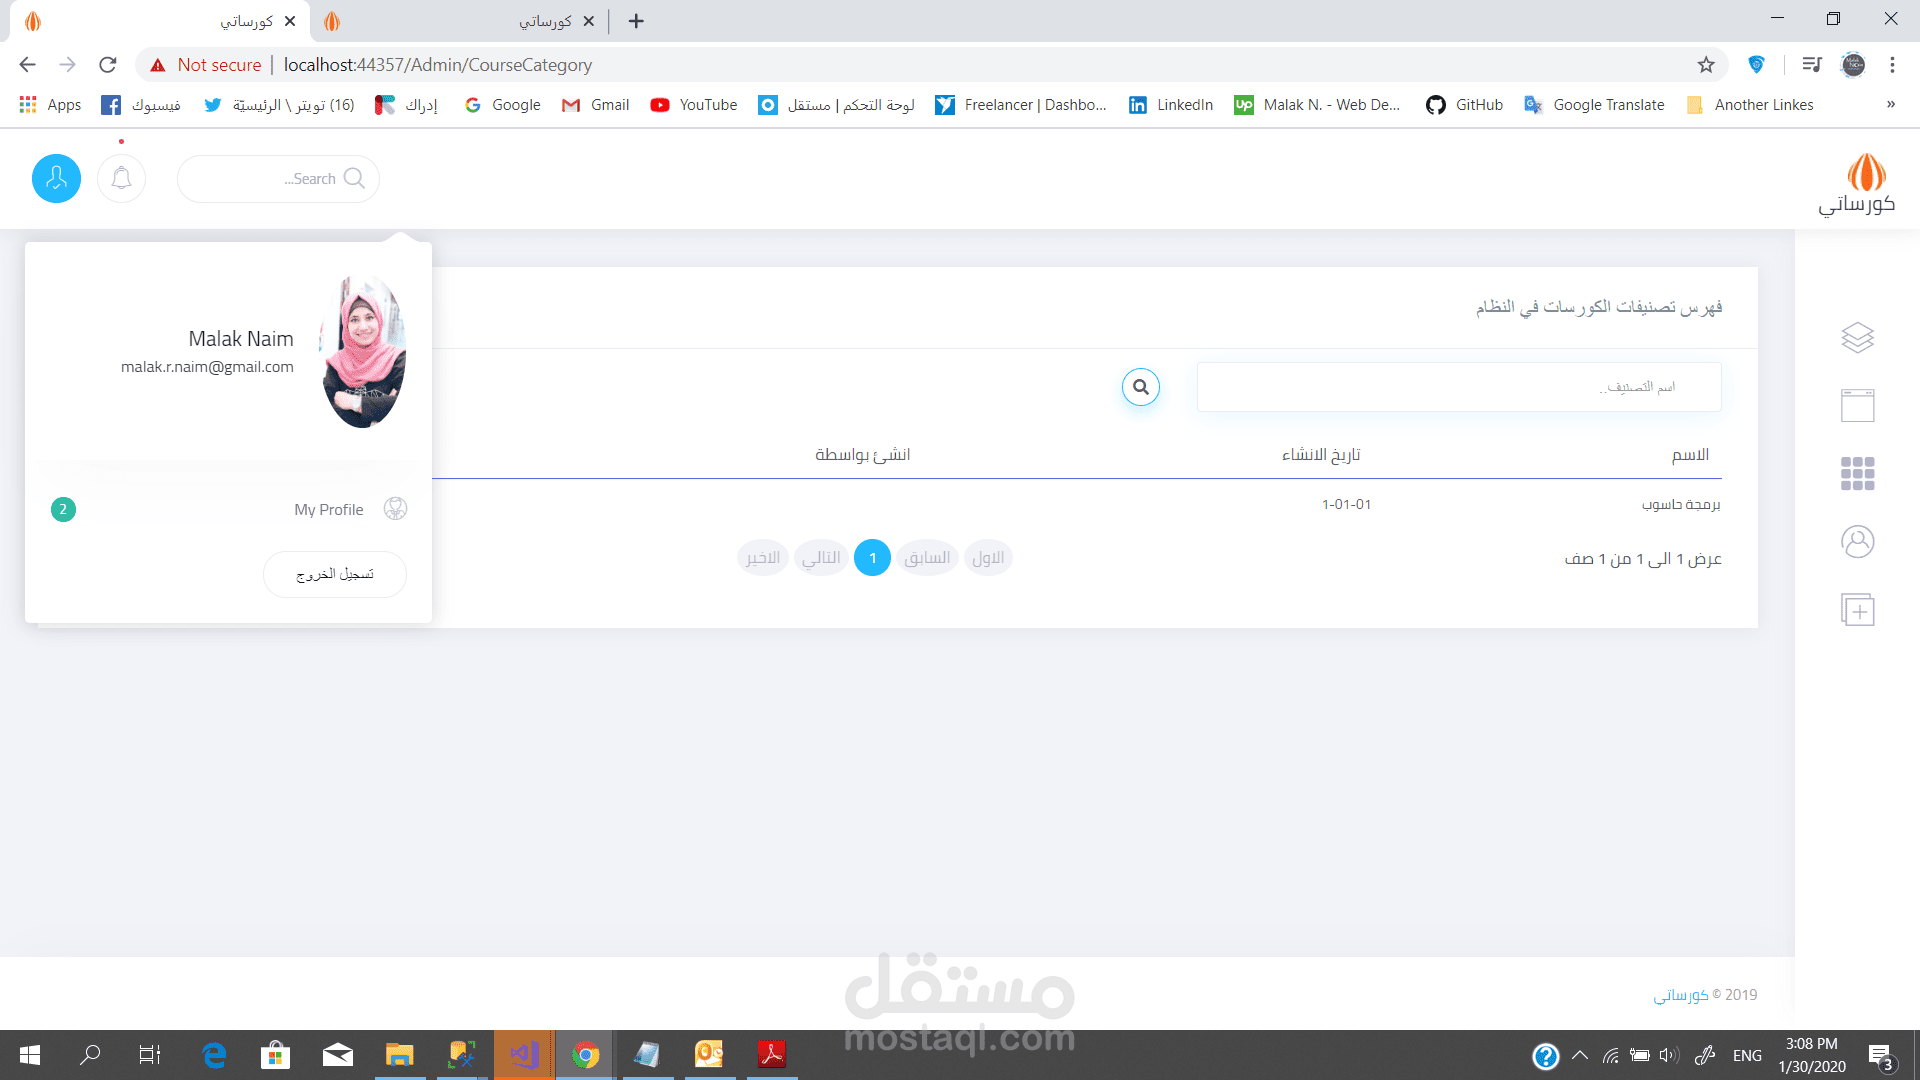The height and width of the screenshot is (1080, 1920).
Task: Click the تسجيل الخروج logout button
Action: 335,575
